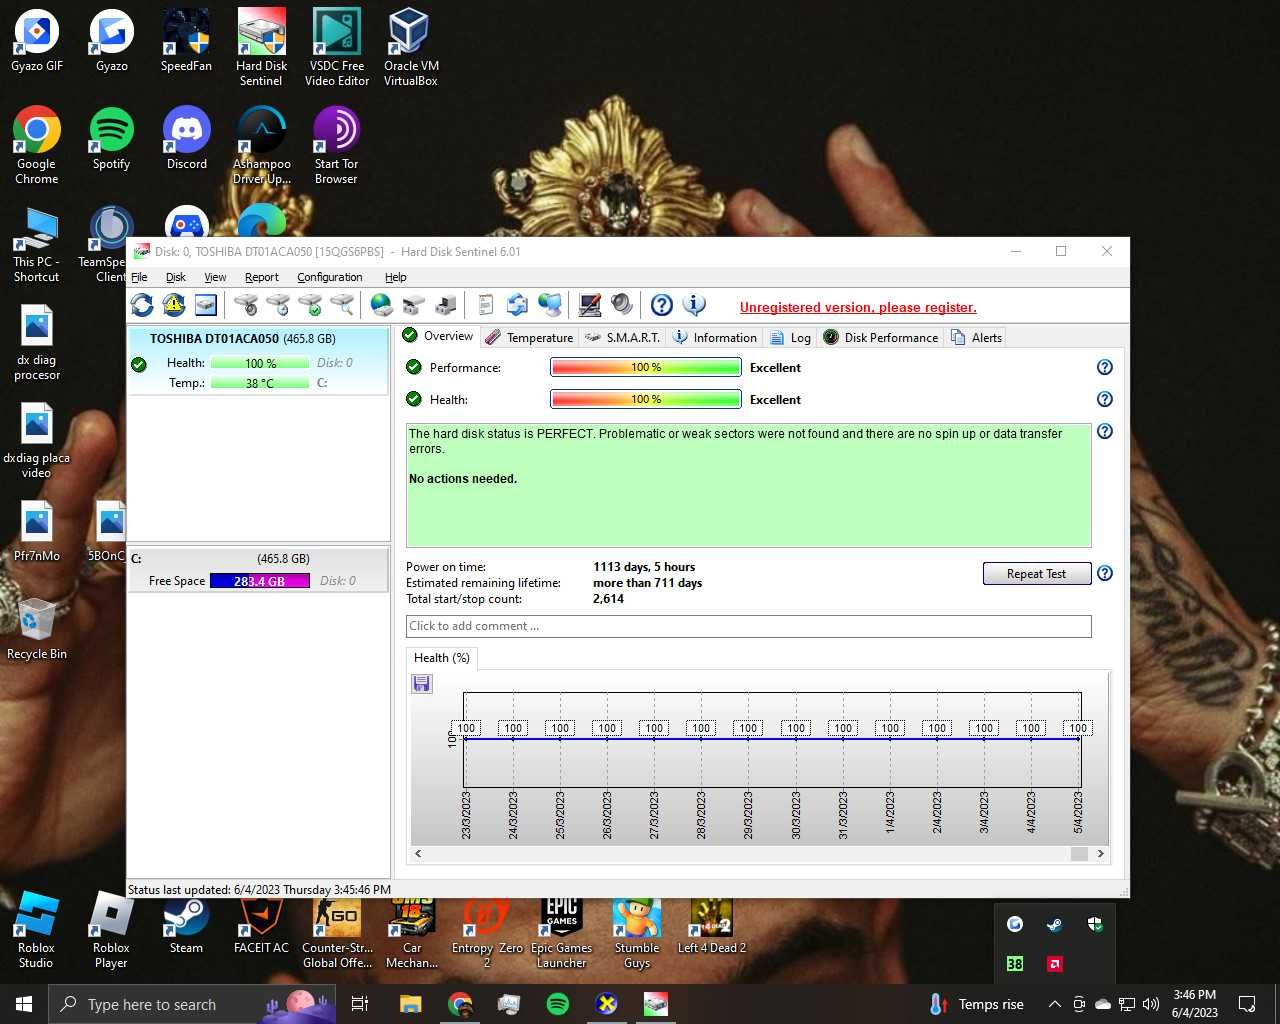Open the File menu

tap(139, 277)
